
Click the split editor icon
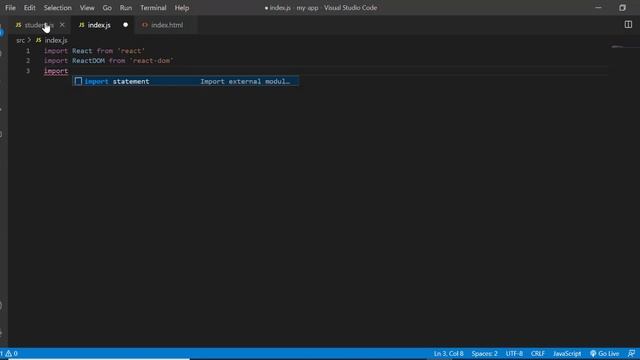628,24
